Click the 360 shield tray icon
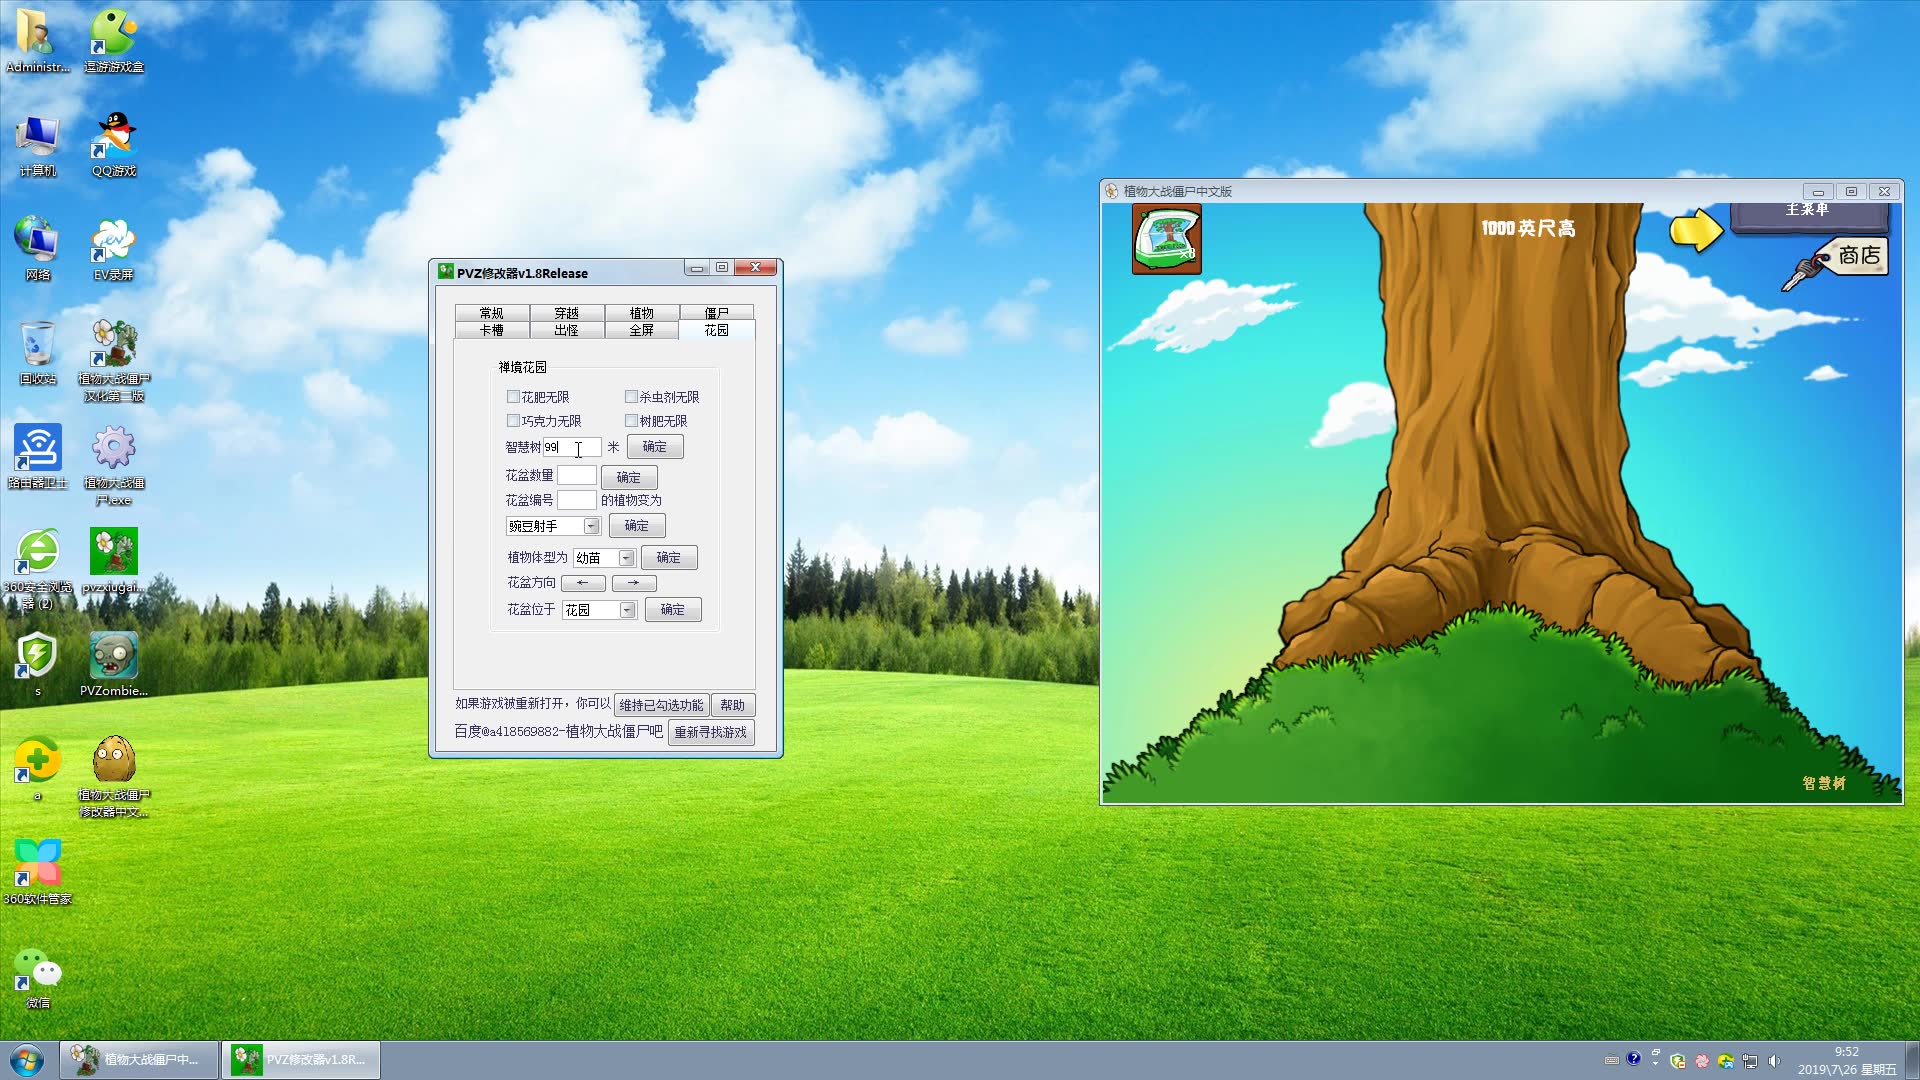1920x1080 pixels. tap(1678, 1061)
